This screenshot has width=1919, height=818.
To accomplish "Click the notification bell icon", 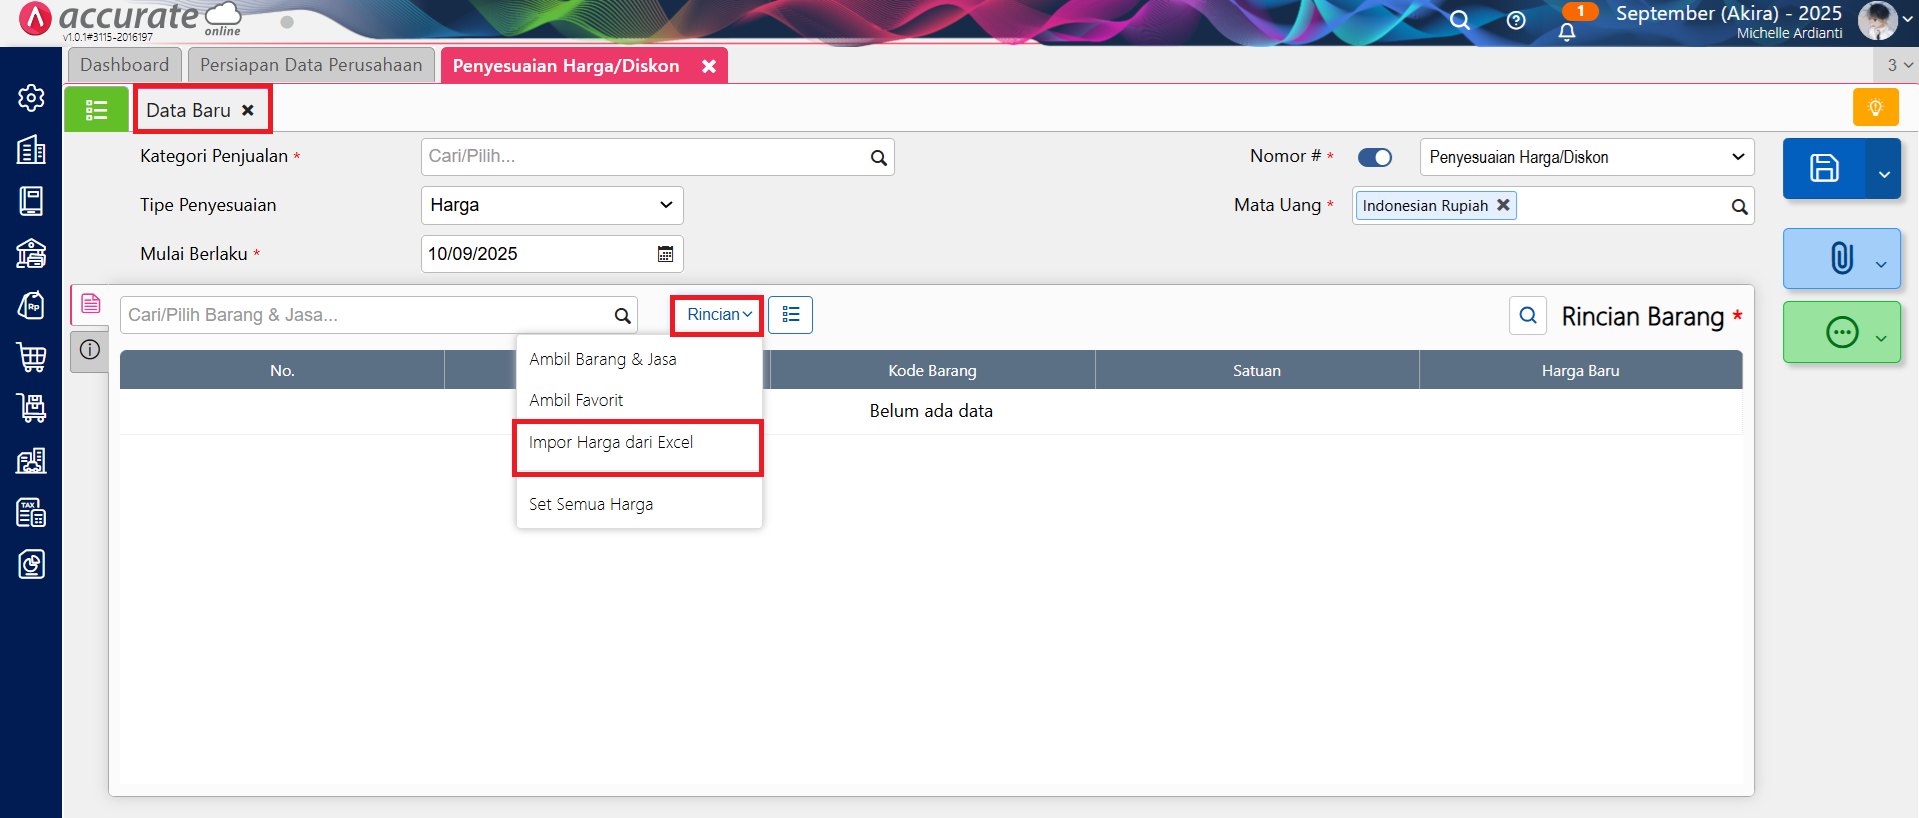I will (x=1566, y=31).
